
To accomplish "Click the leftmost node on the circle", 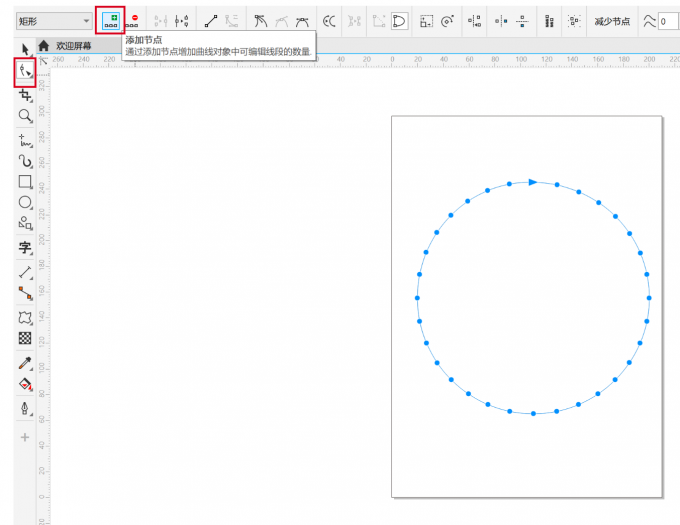I will (x=417, y=298).
